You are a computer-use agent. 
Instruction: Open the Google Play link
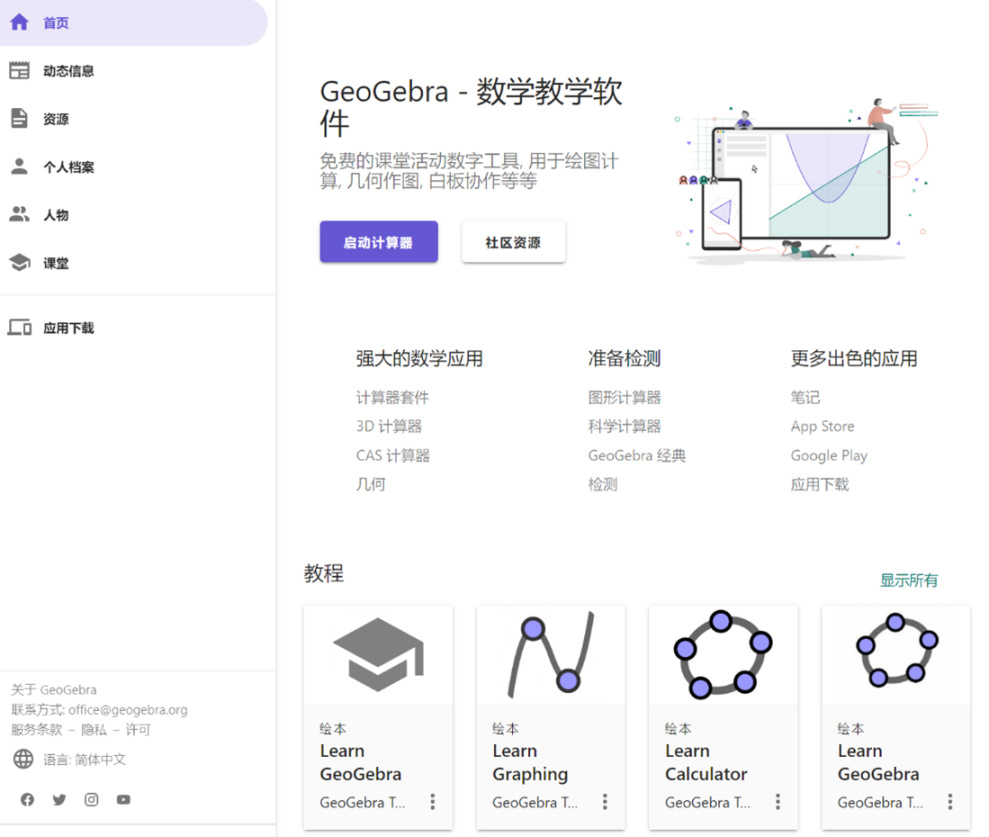tap(829, 455)
